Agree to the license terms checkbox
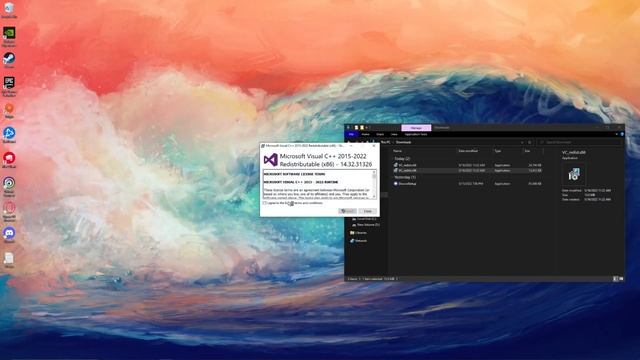 tap(264, 203)
